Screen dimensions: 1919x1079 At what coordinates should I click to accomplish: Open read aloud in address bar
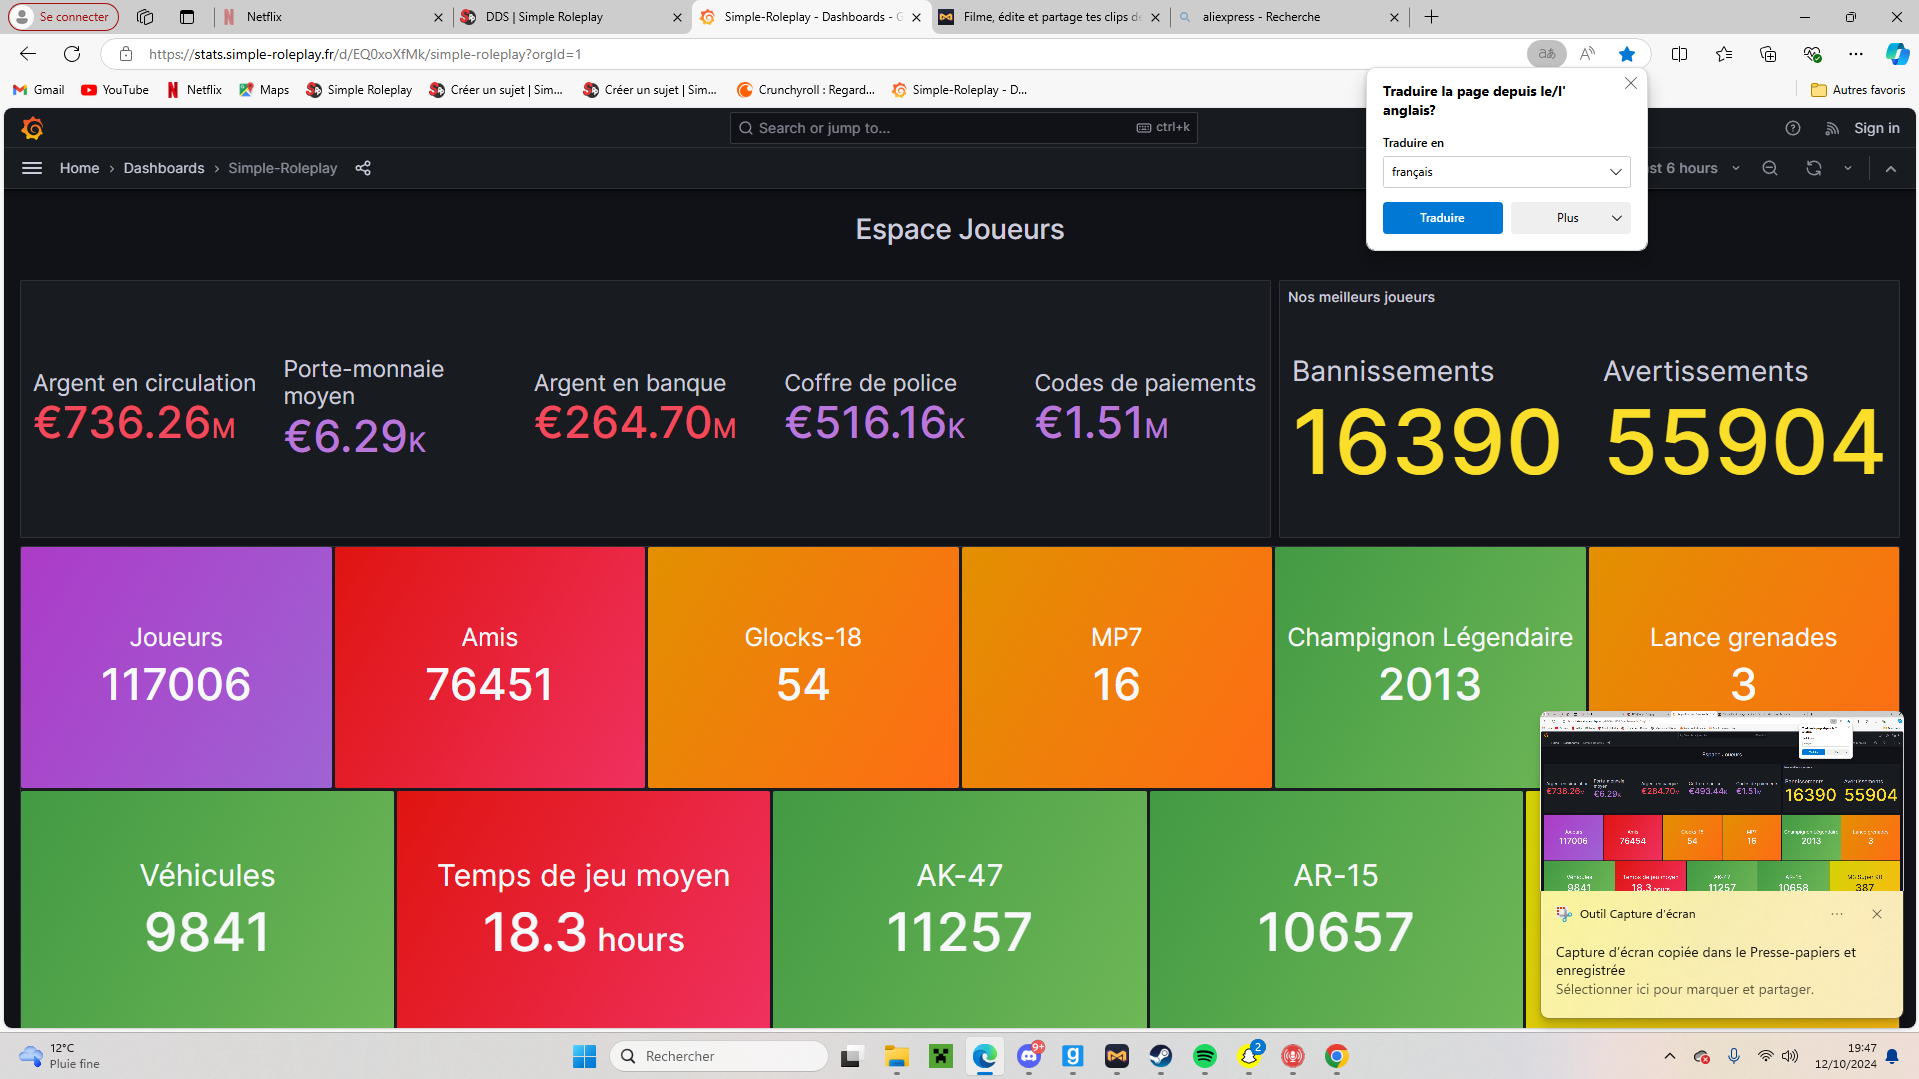tap(1587, 54)
